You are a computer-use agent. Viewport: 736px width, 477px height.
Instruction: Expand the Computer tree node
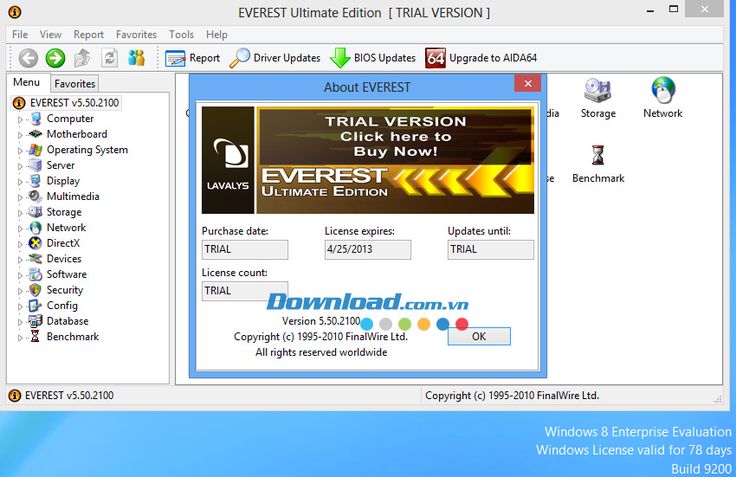pos(20,120)
